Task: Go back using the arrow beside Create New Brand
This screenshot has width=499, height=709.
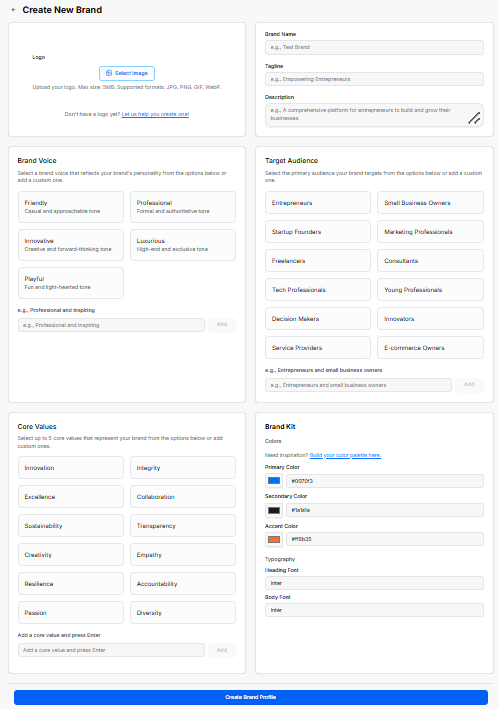Action: click(x=14, y=10)
